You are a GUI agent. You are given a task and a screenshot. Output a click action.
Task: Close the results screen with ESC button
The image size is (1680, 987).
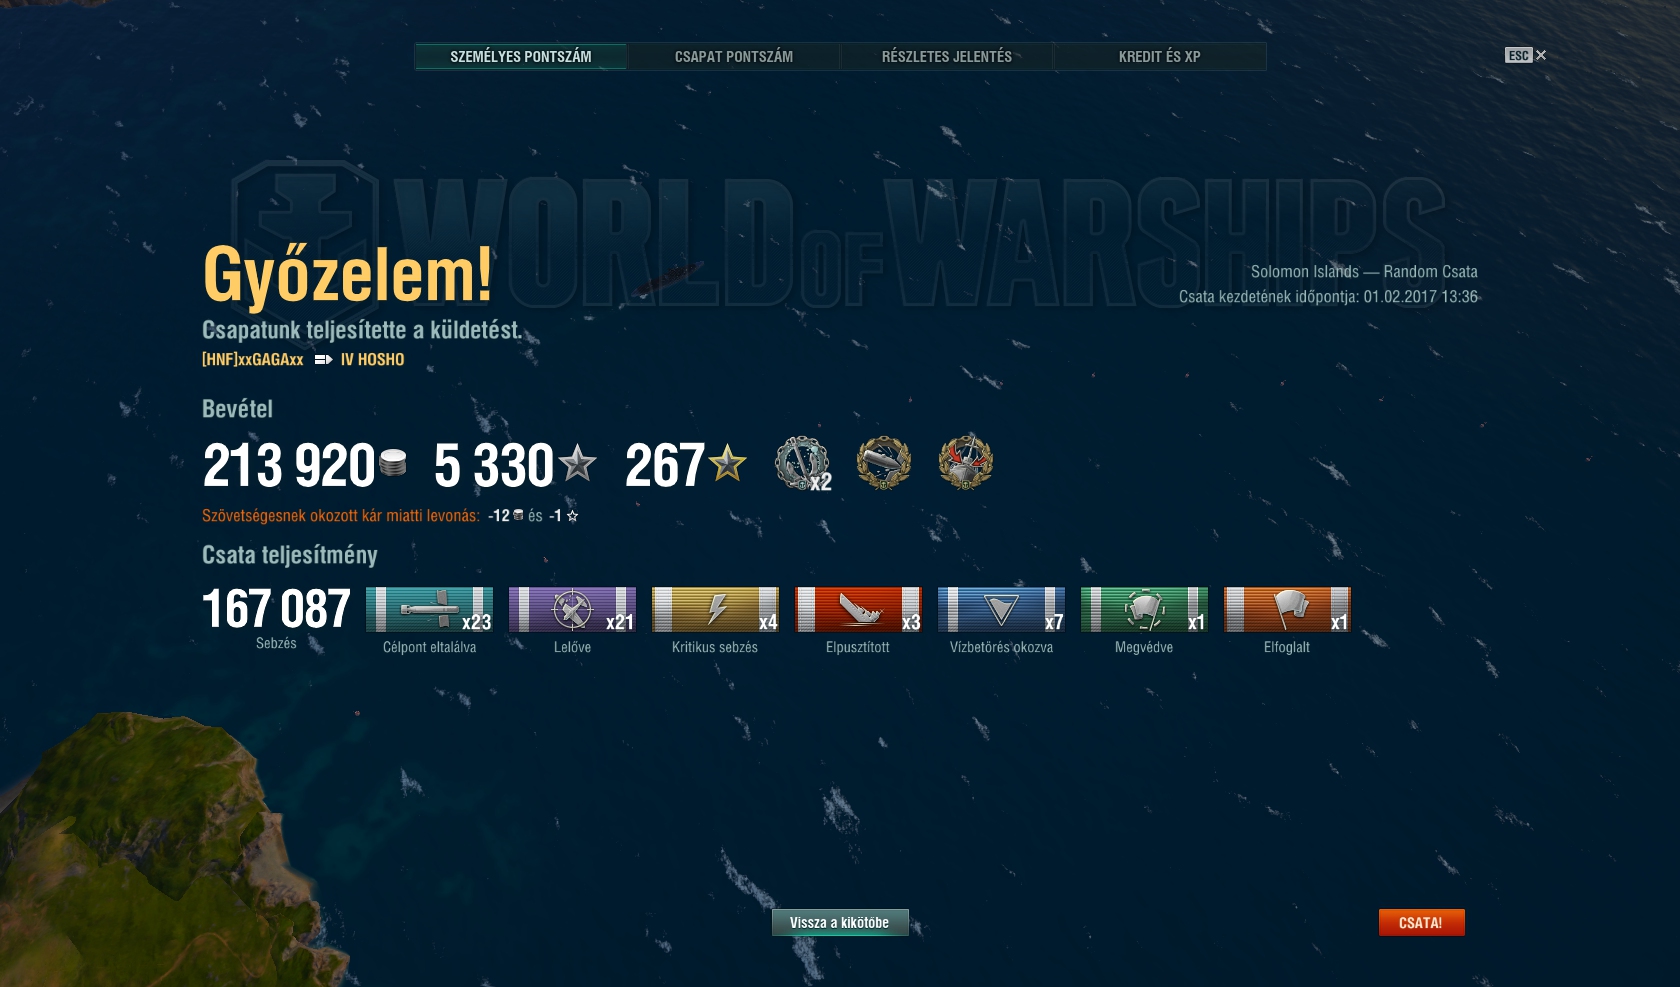tap(1525, 56)
